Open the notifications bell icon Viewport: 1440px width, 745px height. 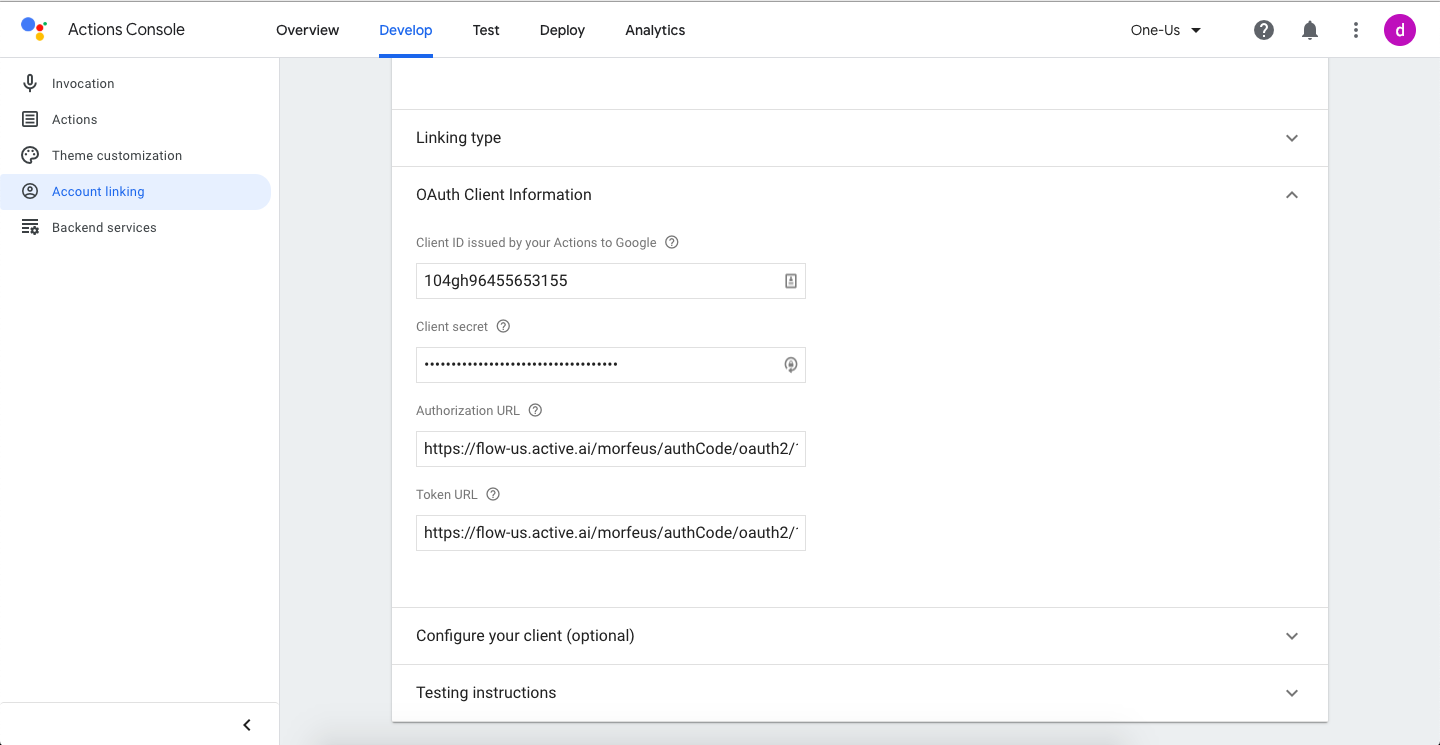point(1310,30)
